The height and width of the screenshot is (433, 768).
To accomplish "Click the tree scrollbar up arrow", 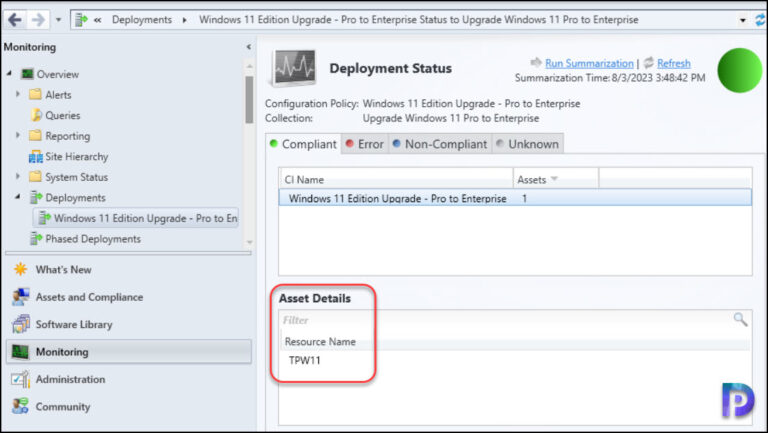I will (x=249, y=66).
